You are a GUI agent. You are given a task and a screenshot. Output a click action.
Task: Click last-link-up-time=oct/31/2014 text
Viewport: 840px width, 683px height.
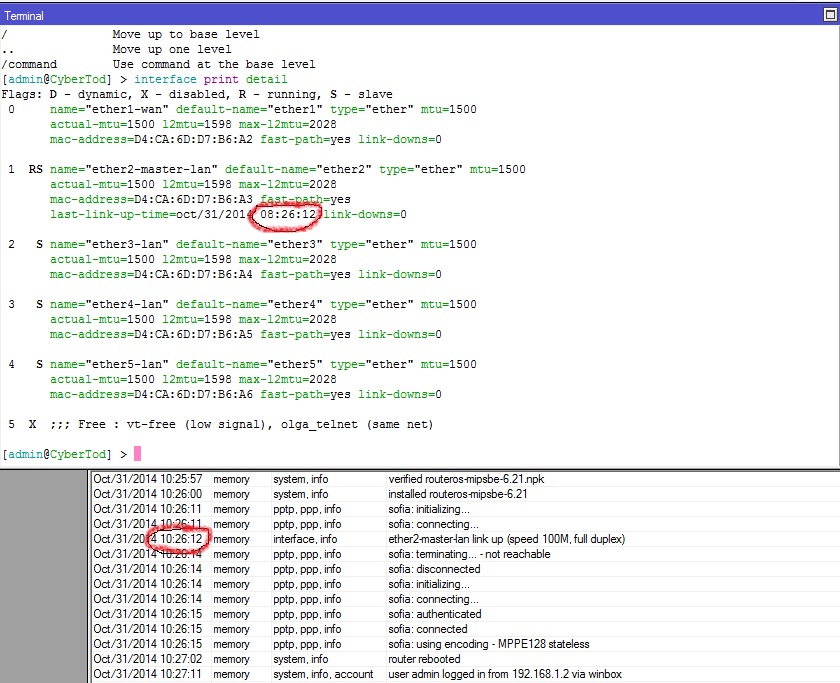tap(151, 214)
